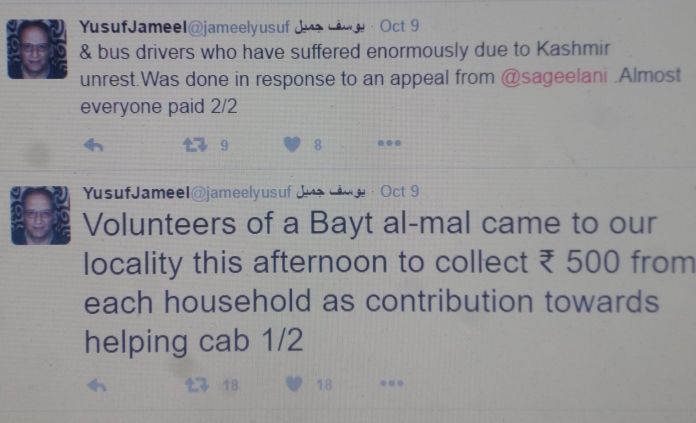Open YusufJameel profile name on bottom tweet
This screenshot has width=696, height=423.
click(x=136, y=193)
